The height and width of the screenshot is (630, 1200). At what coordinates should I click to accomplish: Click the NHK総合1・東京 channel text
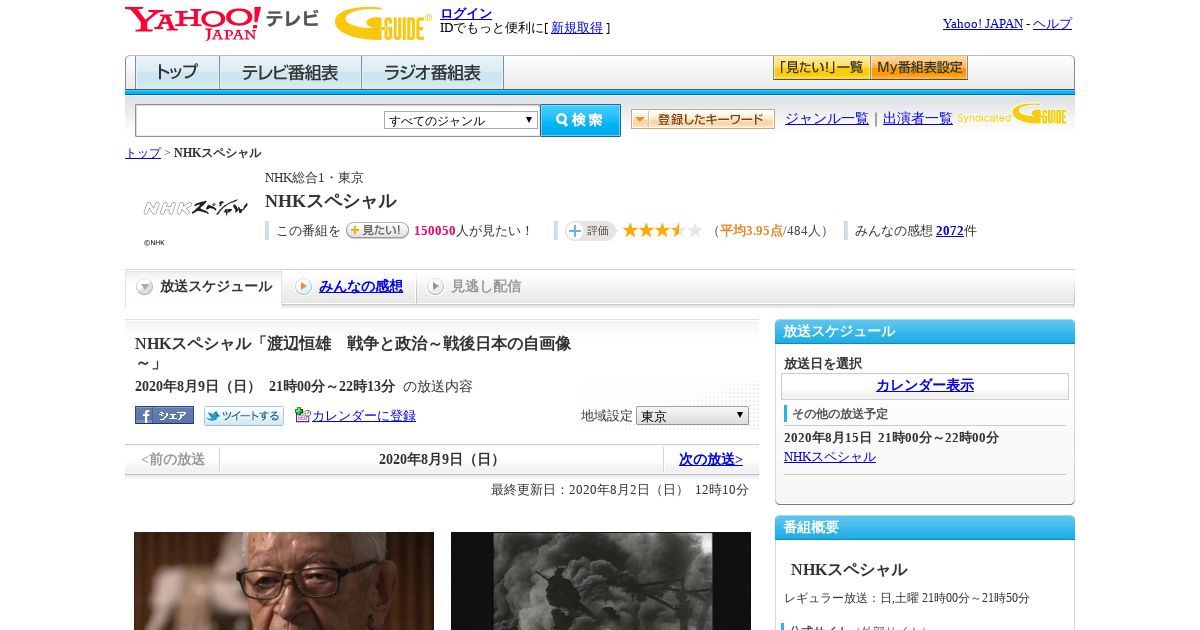[x=314, y=178]
